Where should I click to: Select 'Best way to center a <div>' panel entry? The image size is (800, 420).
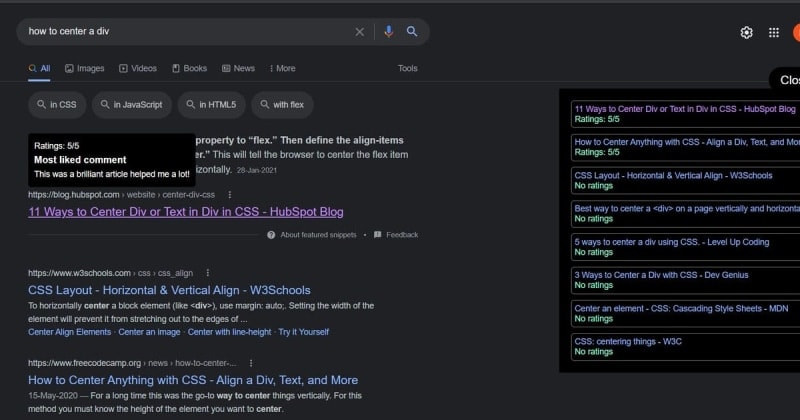(685, 213)
